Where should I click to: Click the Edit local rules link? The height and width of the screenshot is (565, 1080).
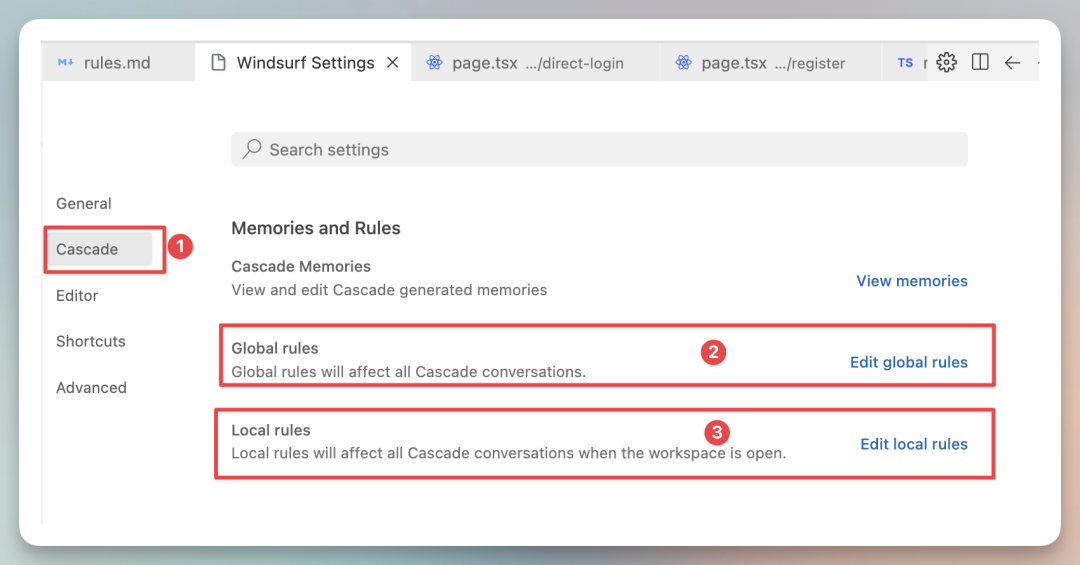[914, 444]
